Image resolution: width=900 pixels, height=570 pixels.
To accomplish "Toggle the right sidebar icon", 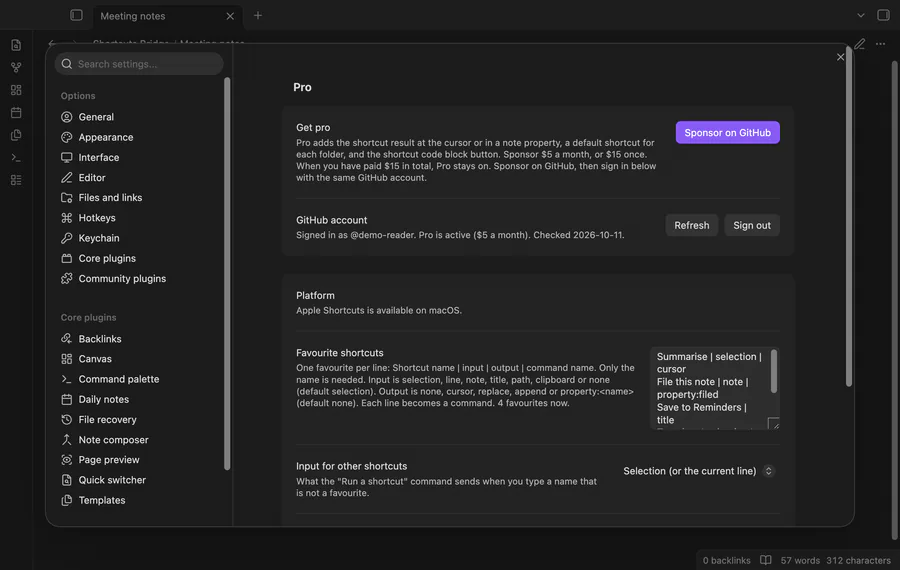I will [883, 15].
